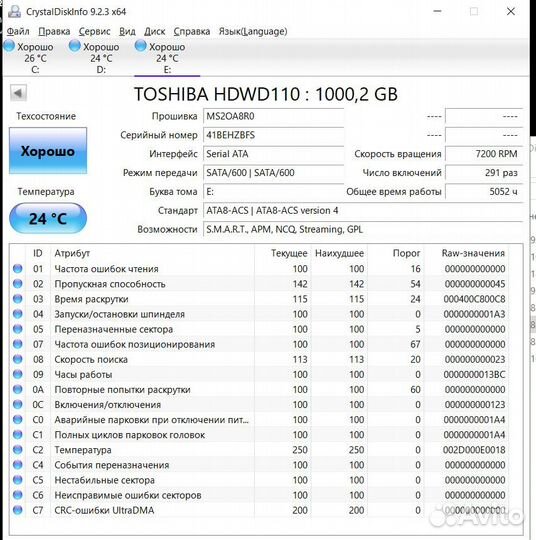Click the blue health circle above D:

tap(74, 46)
